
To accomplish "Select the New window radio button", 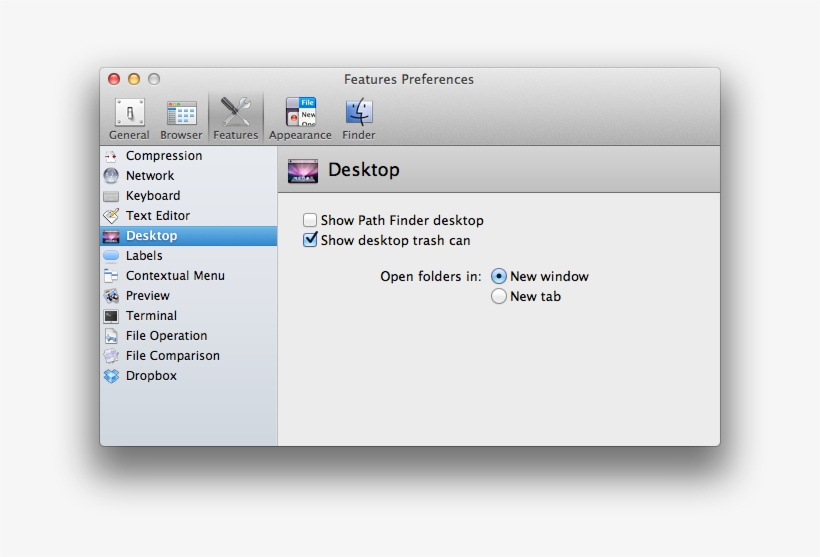I will 499,276.
